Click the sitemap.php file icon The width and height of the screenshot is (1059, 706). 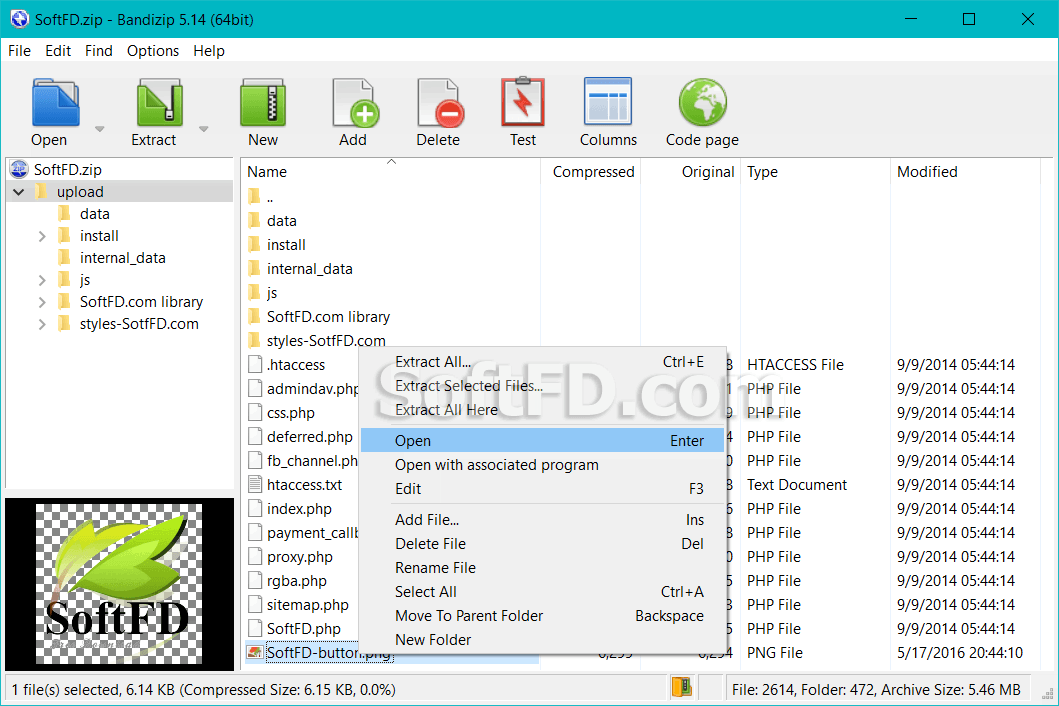(255, 604)
